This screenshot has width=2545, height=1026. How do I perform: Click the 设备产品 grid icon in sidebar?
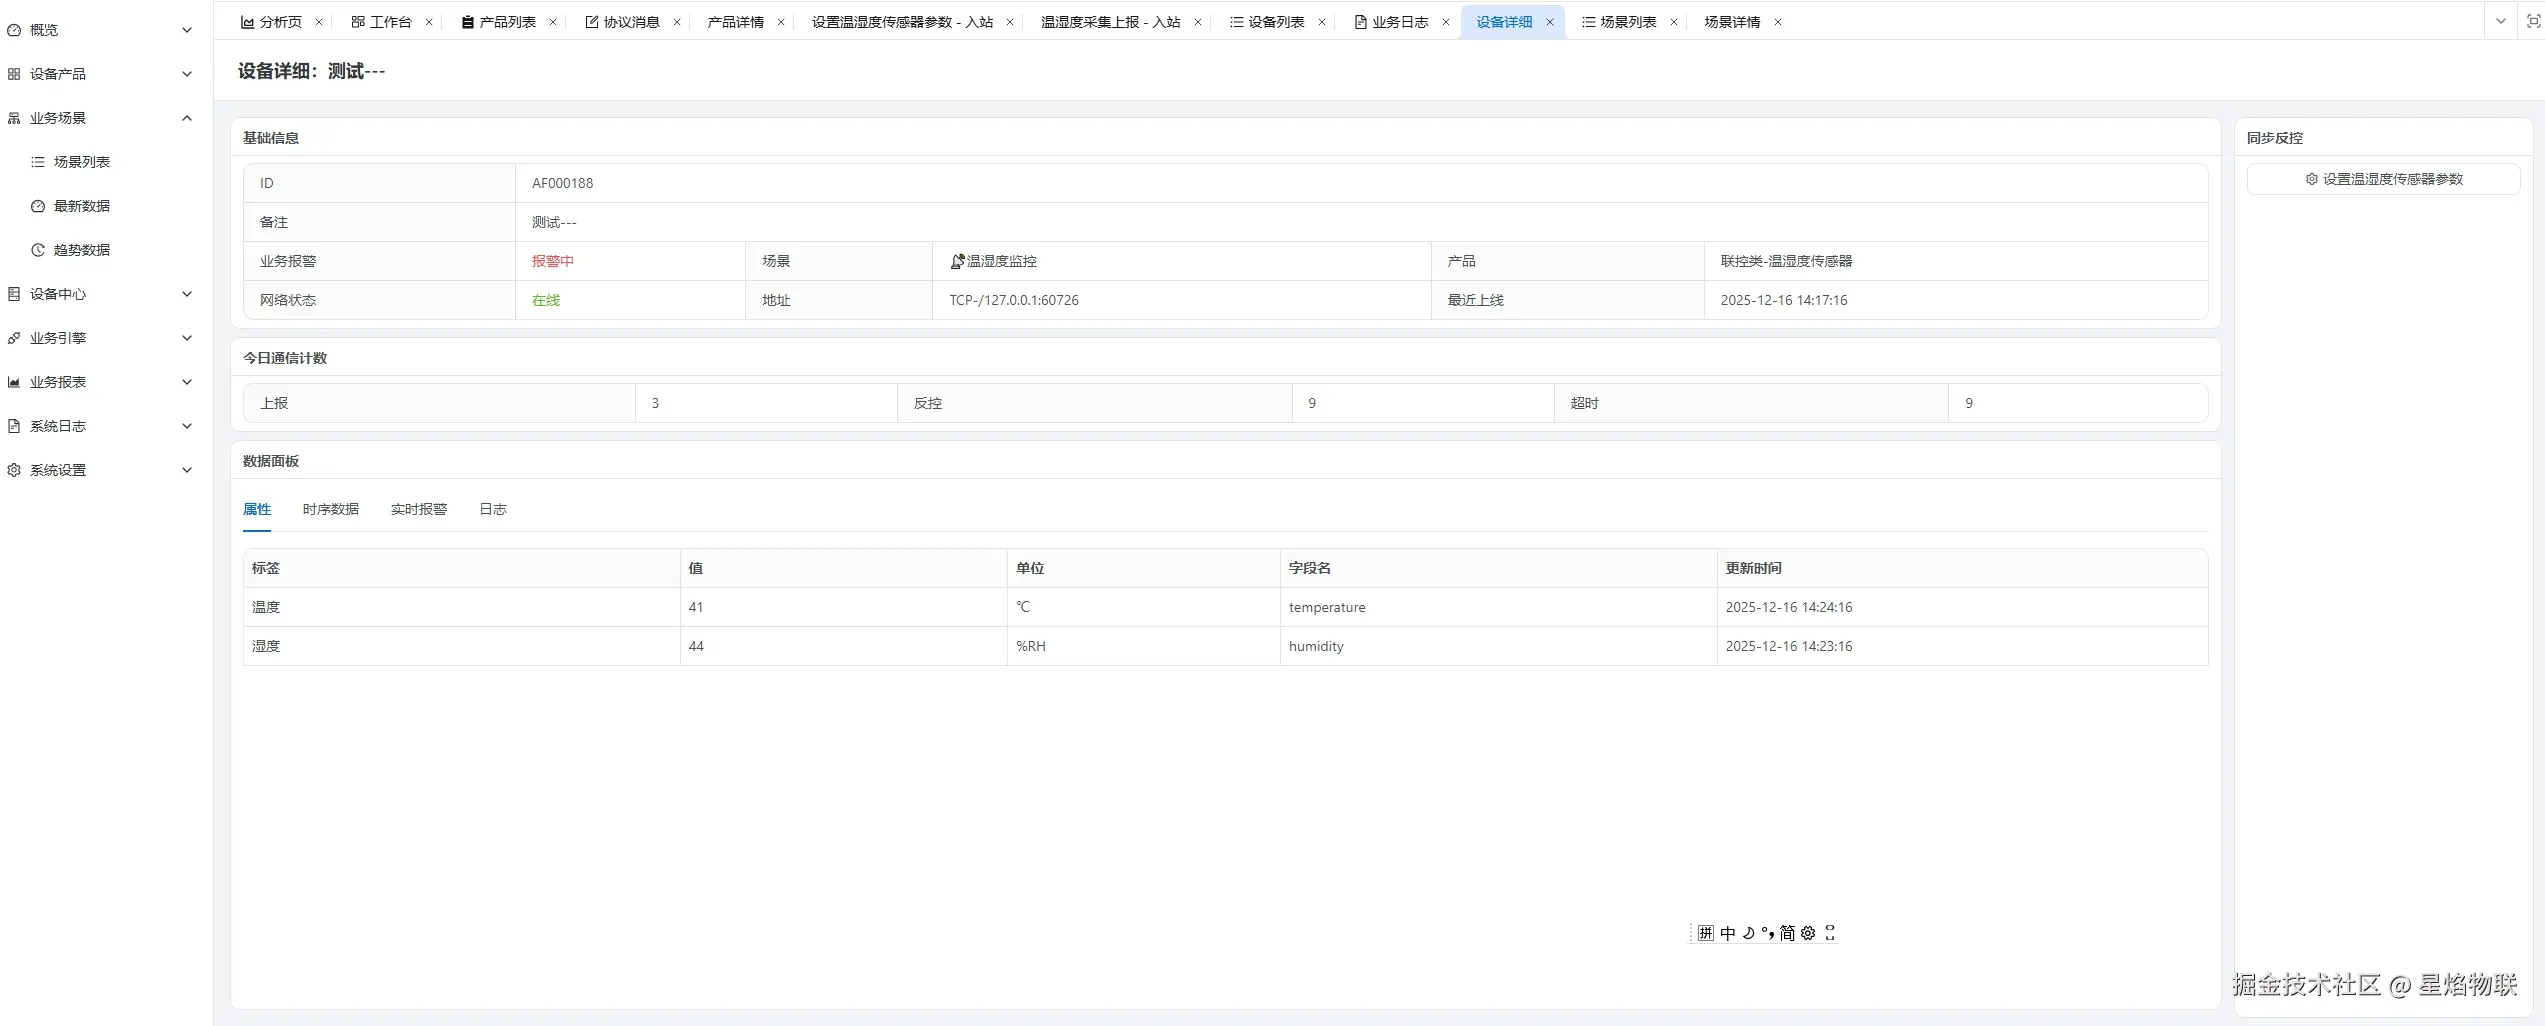coord(14,74)
